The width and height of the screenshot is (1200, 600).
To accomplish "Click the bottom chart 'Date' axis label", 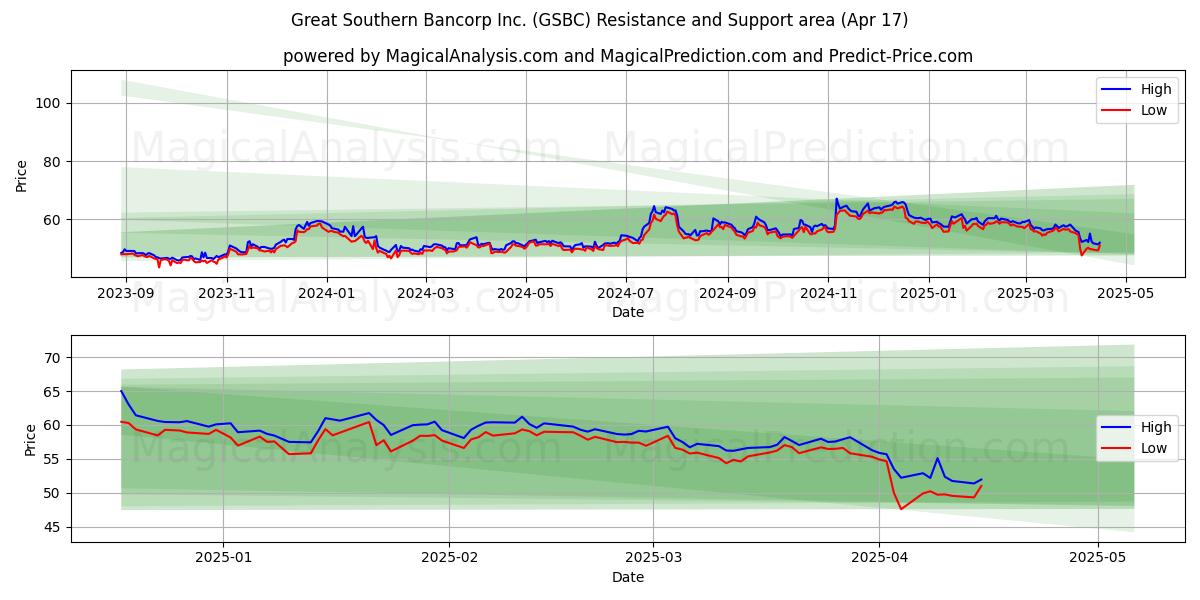I will tap(627, 577).
